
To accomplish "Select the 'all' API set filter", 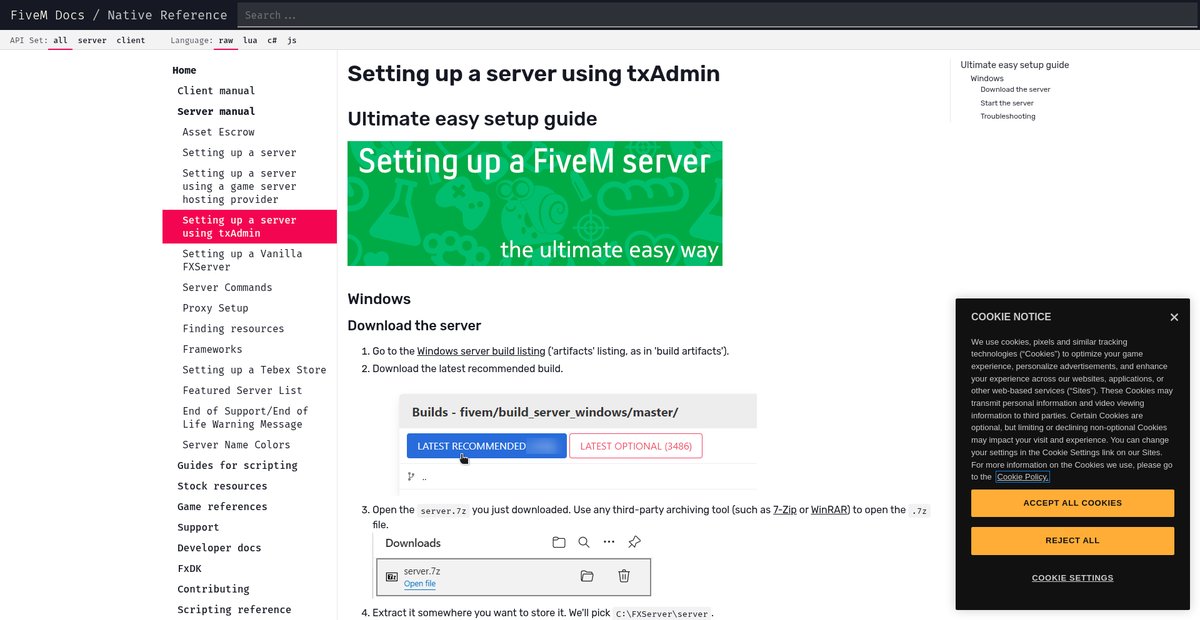I will [x=60, y=41].
